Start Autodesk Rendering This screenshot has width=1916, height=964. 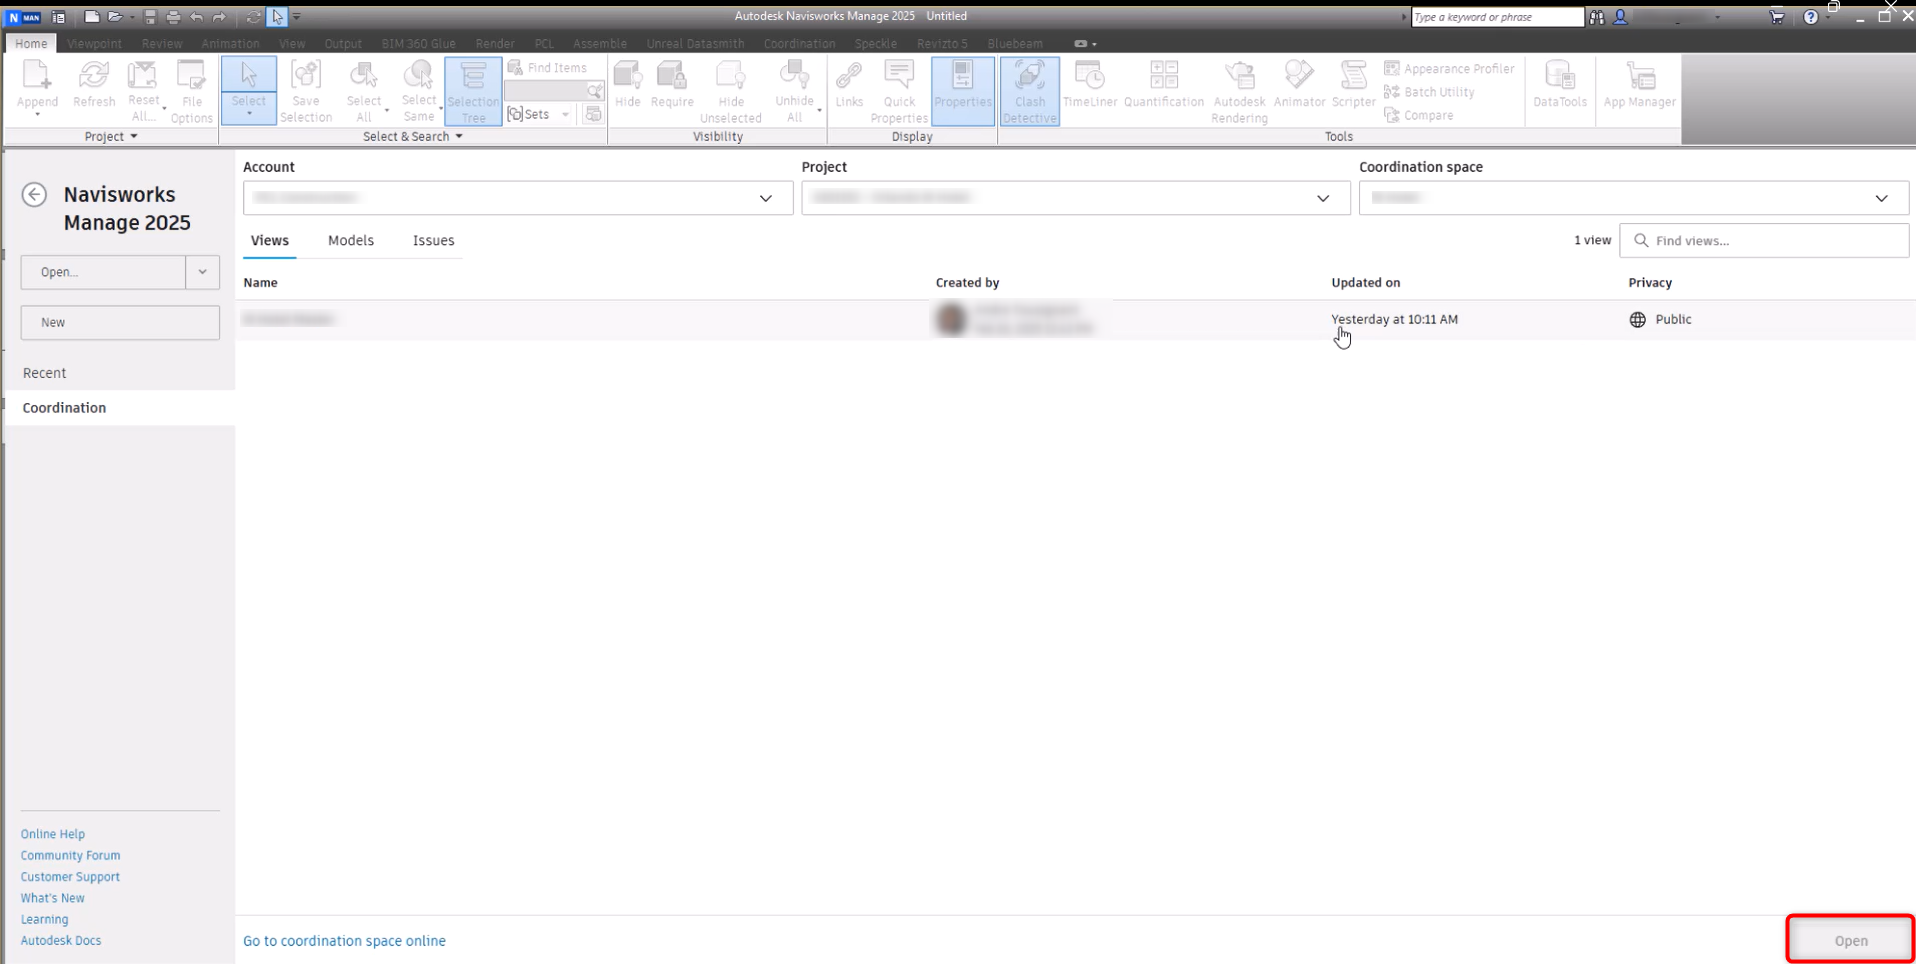(x=1239, y=90)
